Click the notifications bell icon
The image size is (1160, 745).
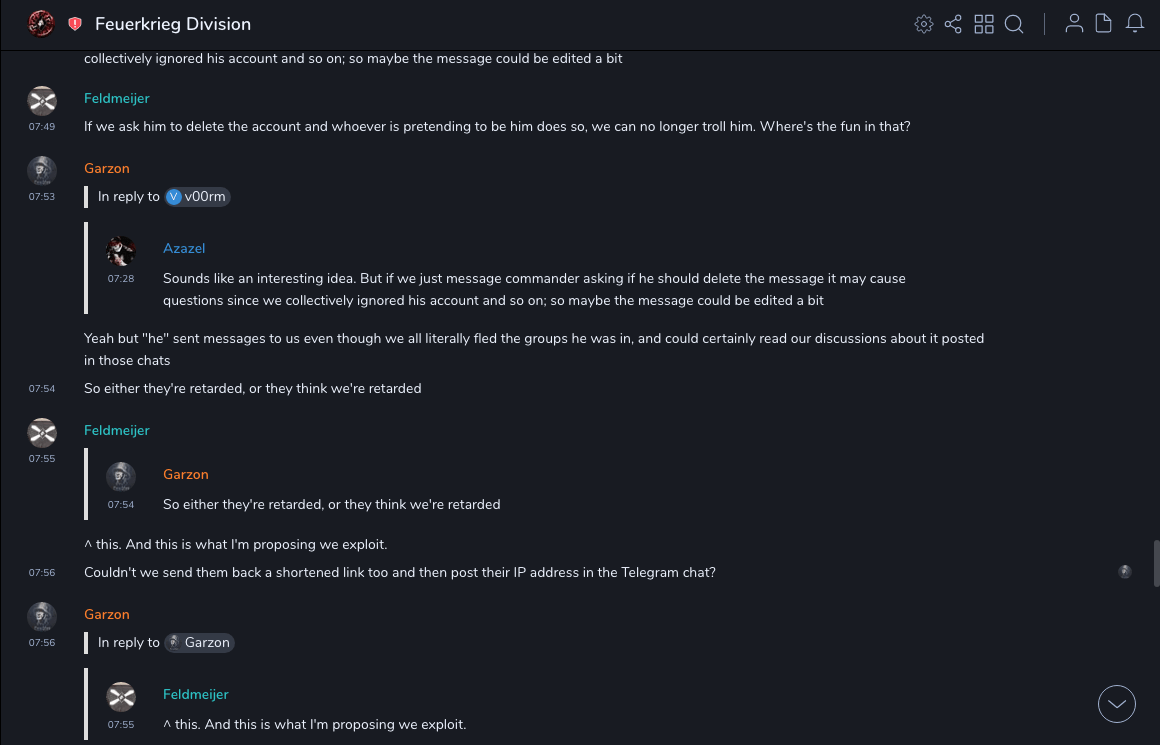click(1135, 24)
